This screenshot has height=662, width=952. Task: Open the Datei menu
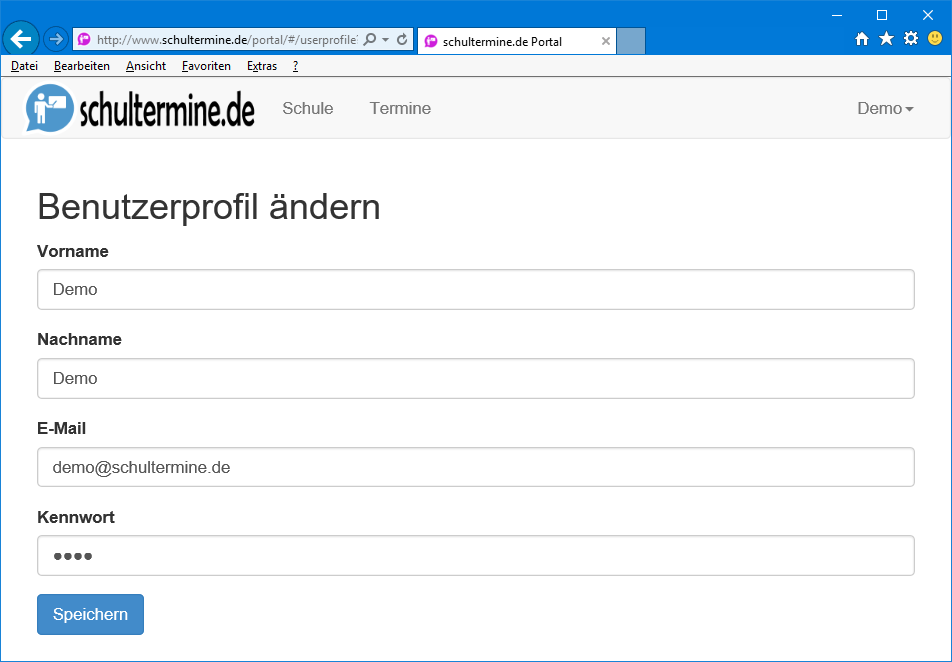24,66
